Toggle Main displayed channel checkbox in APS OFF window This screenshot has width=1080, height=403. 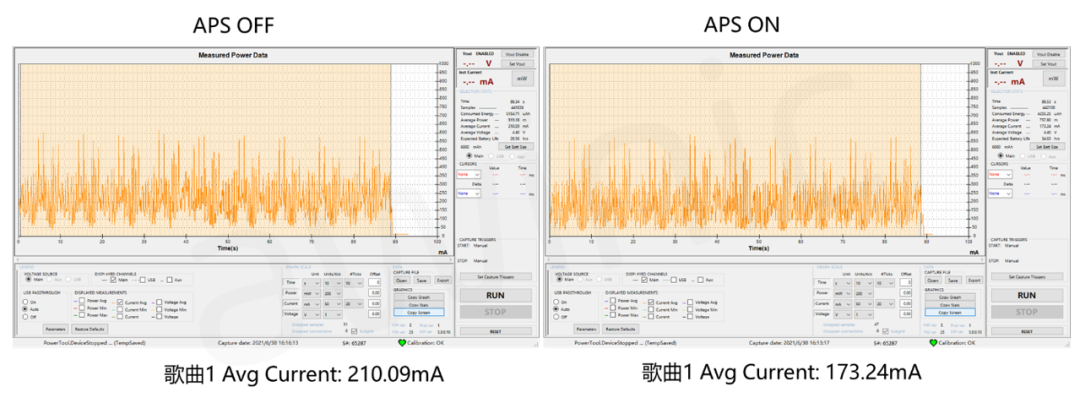pyautogui.click(x=113, y=280)
